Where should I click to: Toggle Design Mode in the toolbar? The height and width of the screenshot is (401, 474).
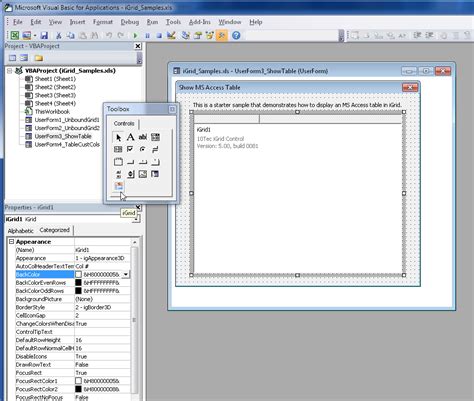(x=171, y=35)
